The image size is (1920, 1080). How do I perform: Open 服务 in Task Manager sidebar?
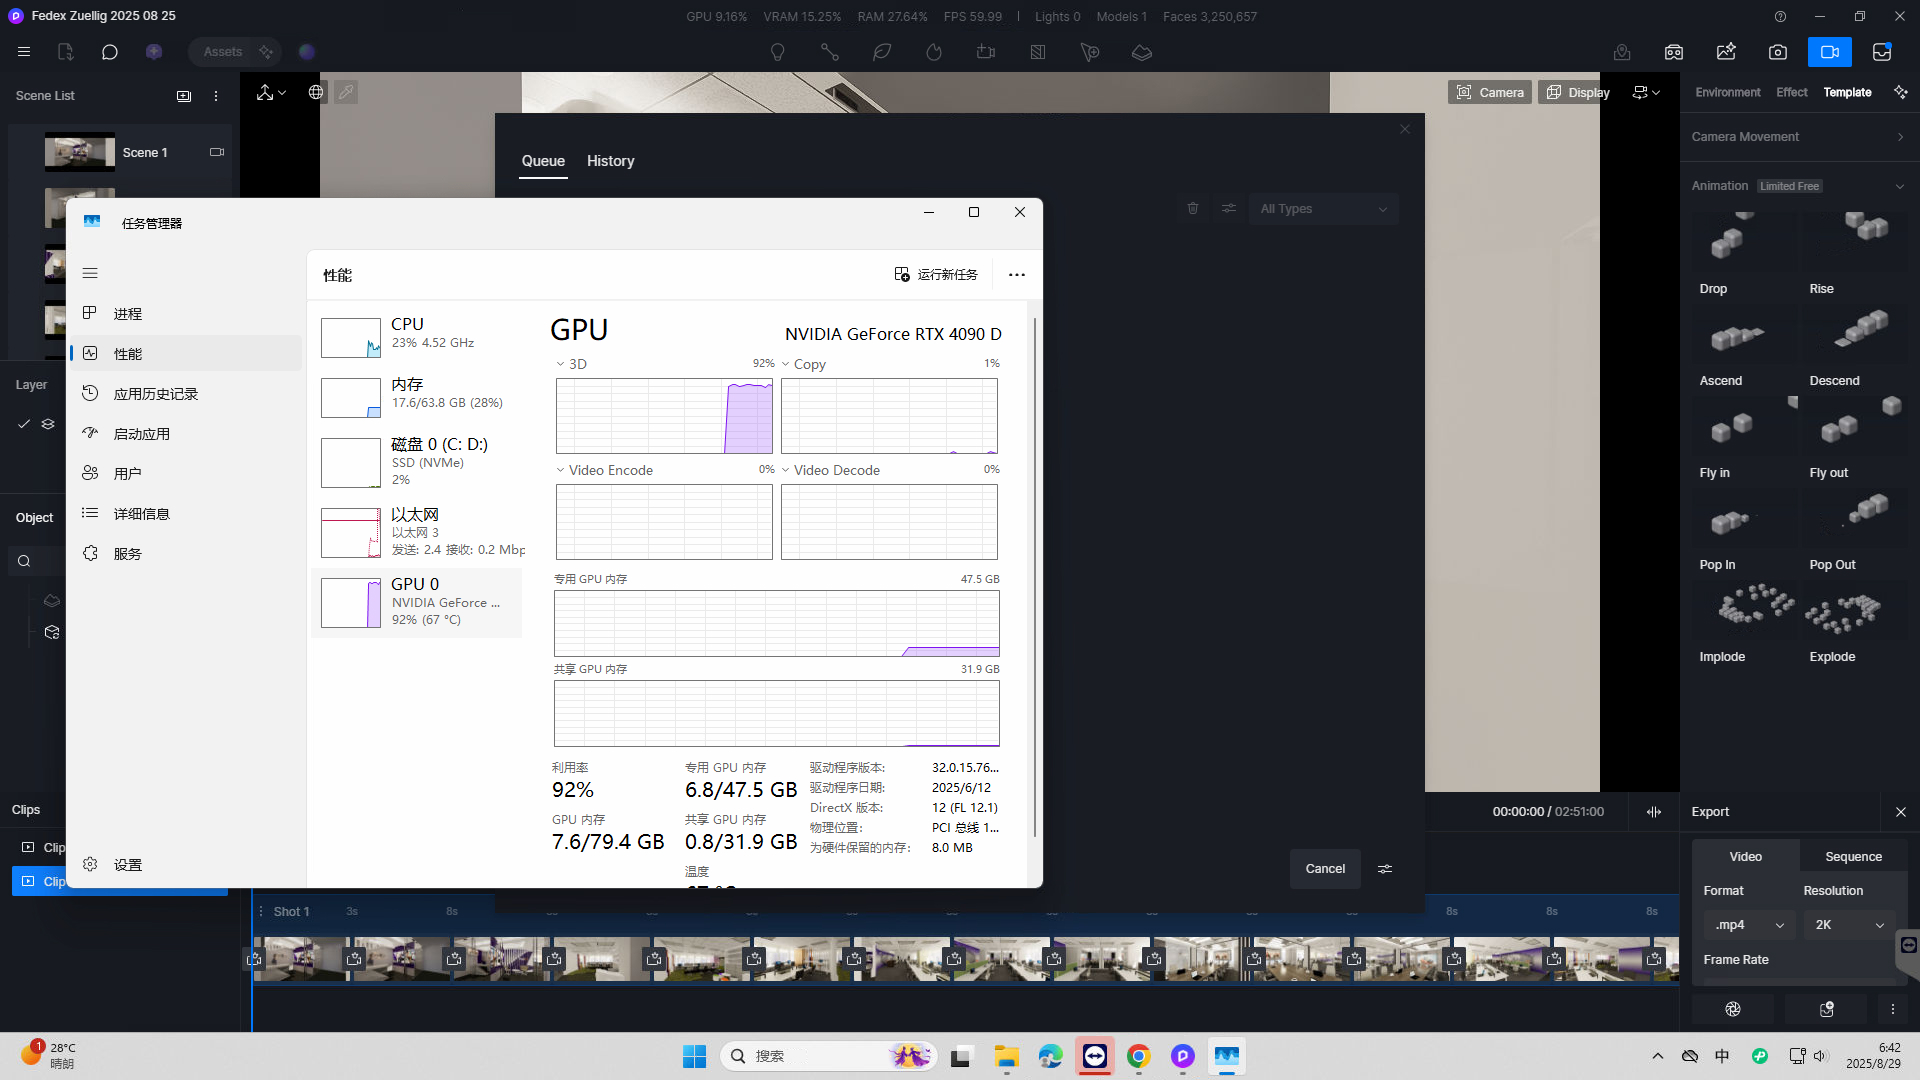click(x=186, y=554)
